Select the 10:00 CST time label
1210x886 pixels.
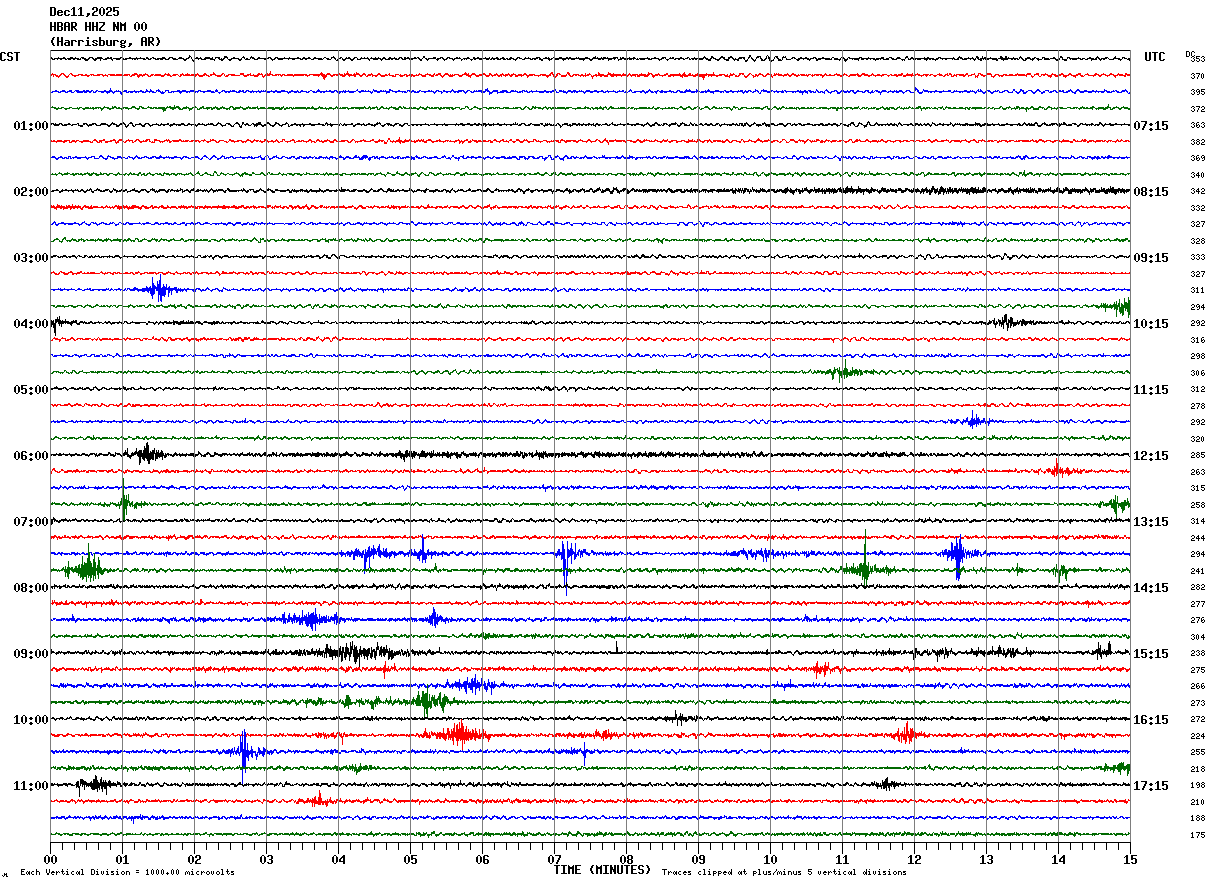tap(31, 720)
